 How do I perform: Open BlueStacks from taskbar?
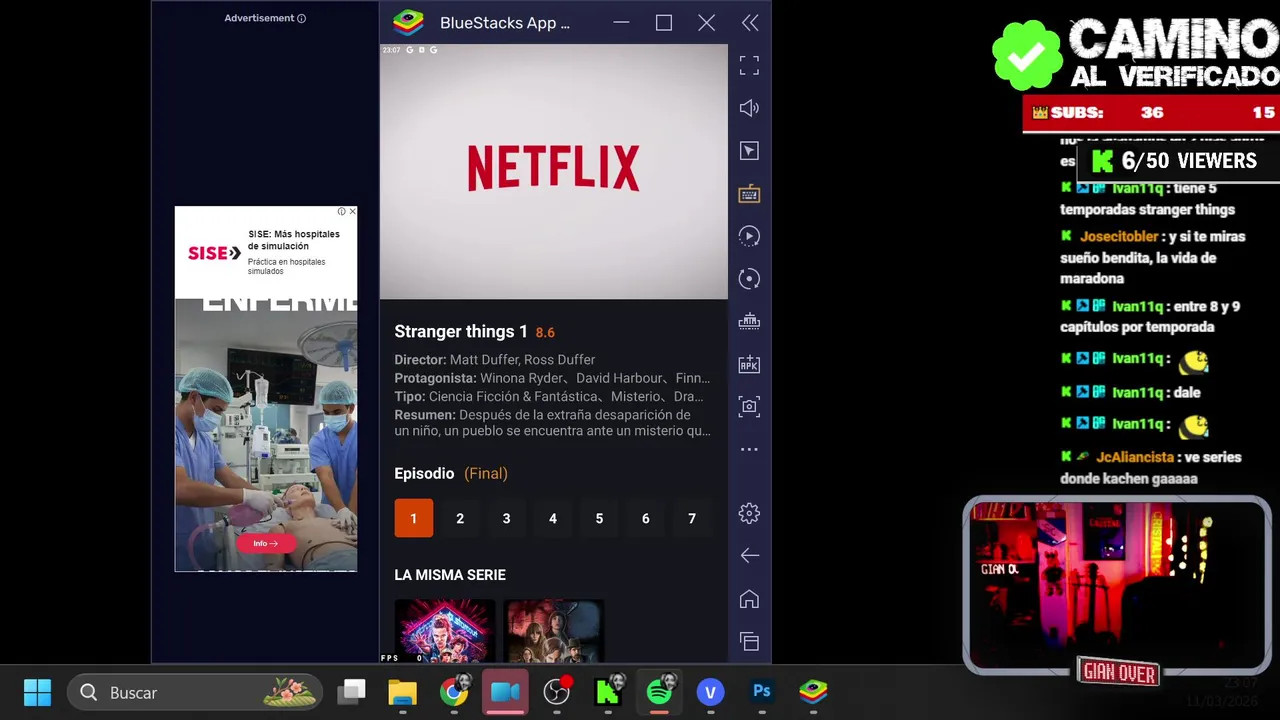(x=813, y=692)
